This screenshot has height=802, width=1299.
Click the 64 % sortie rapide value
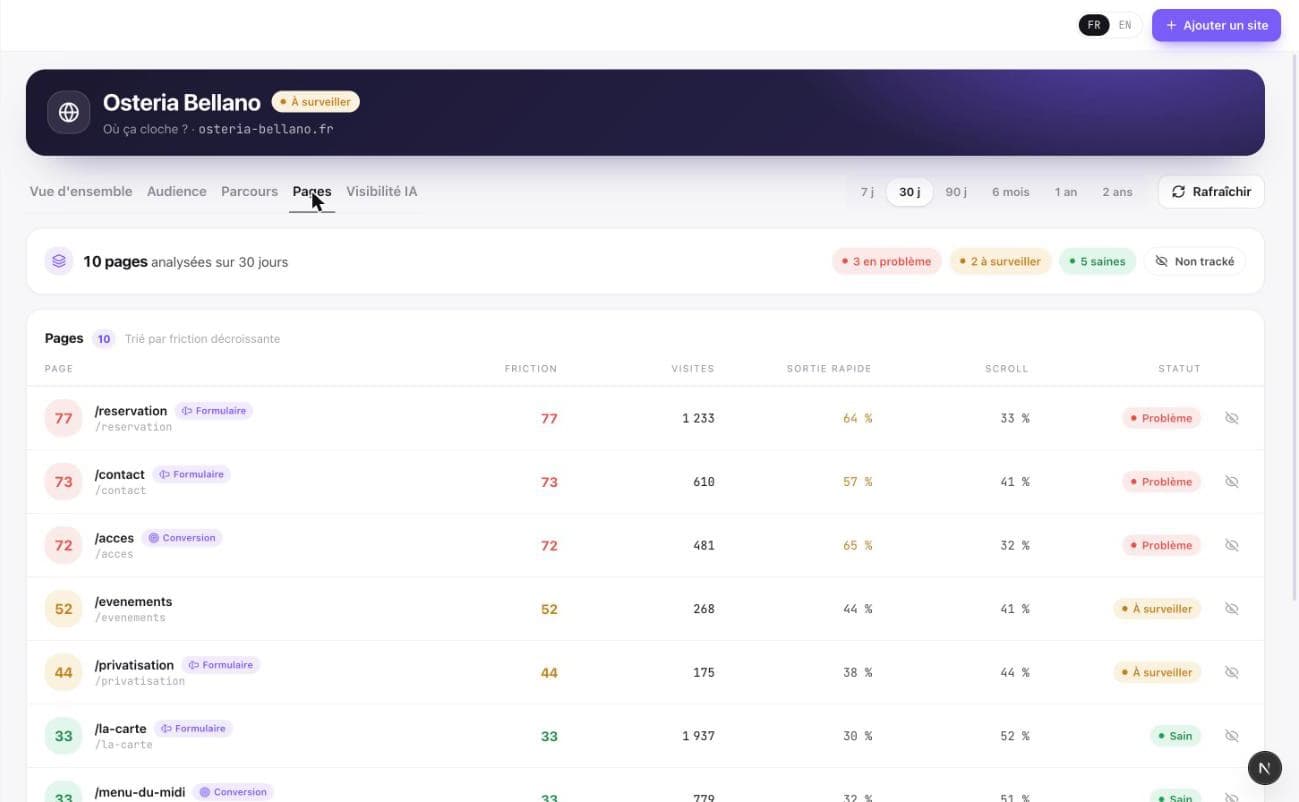pos(857,418)
